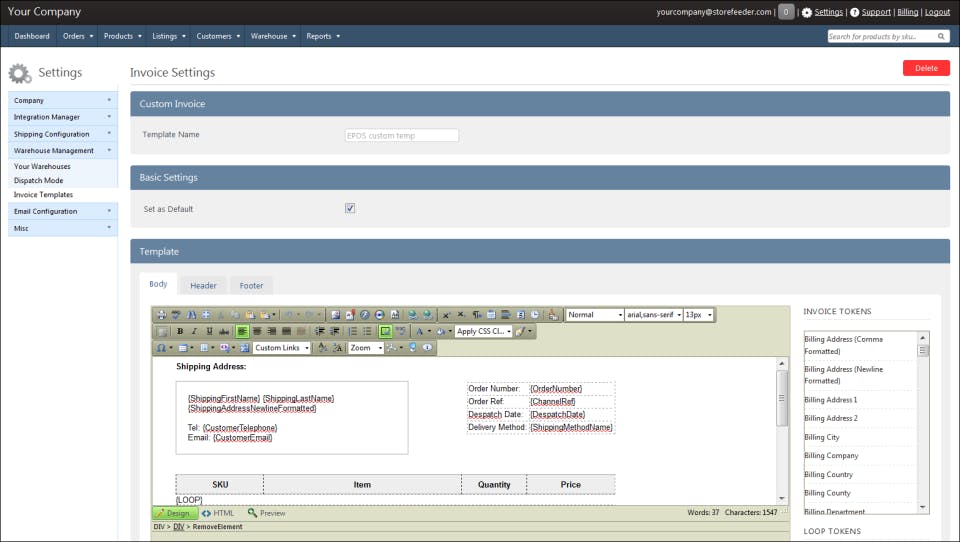Viewport: 960px width, 542px height.
Task: Insert a hyperlink with Link Manager
Action: [413, 315]
